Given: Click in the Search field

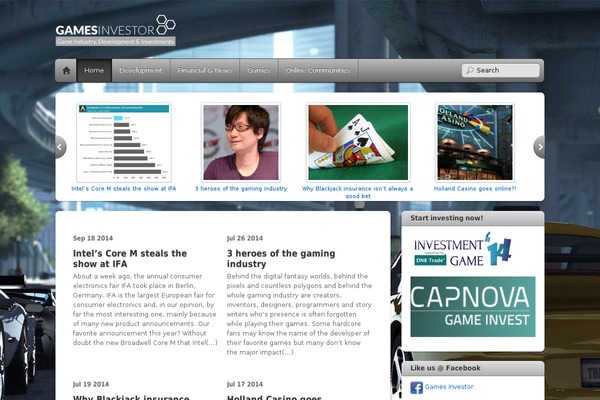Looking at the screenshot, I should (x=501, y=70).
